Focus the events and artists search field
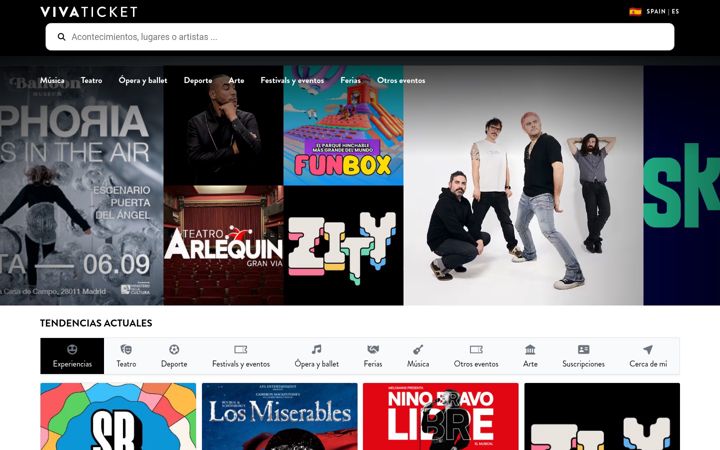This screenshot has height=450, width=720. pos(360,37)
